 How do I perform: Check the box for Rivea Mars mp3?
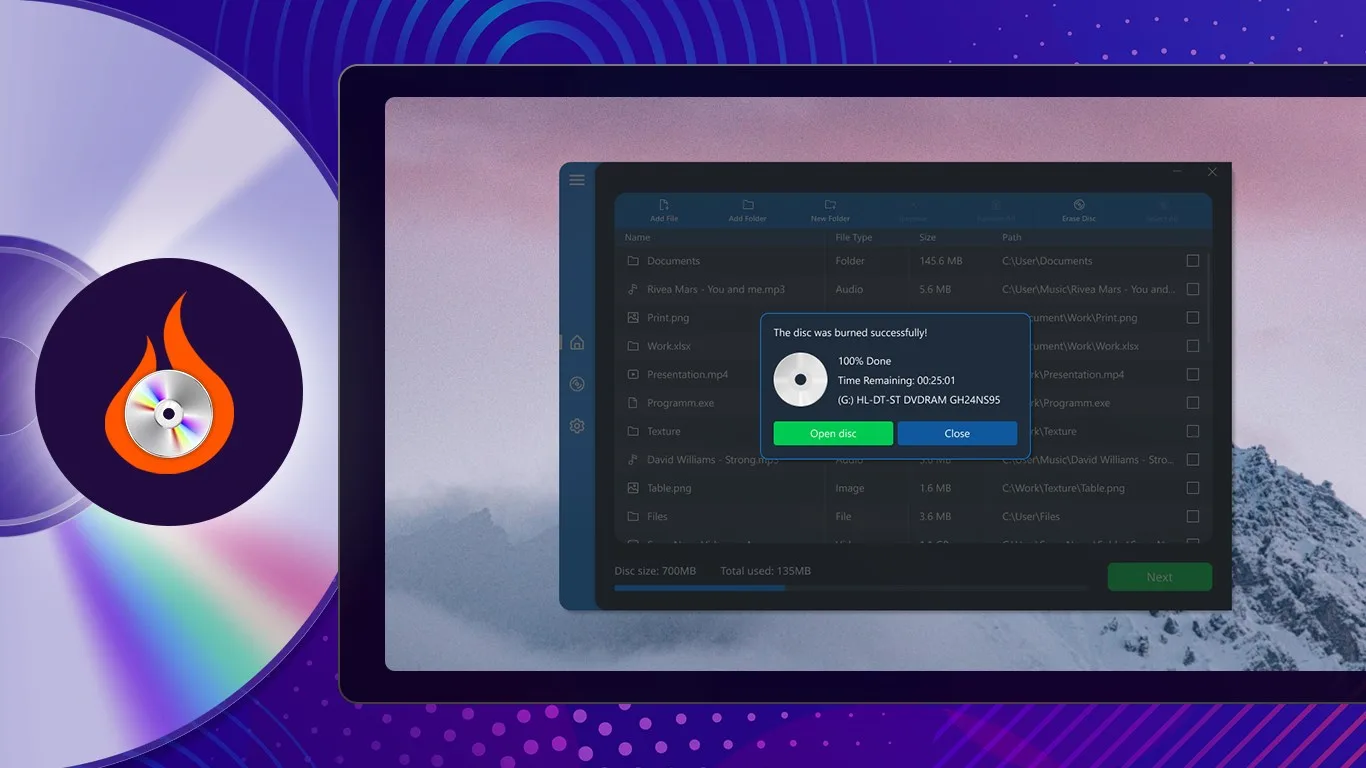[1192, 289]
